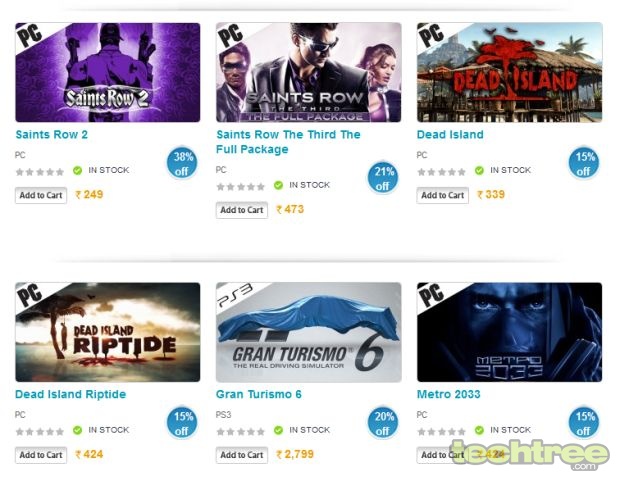Open Saints Row The Third Full Package link
620x481 pixels.
click(x=288, y=142)
